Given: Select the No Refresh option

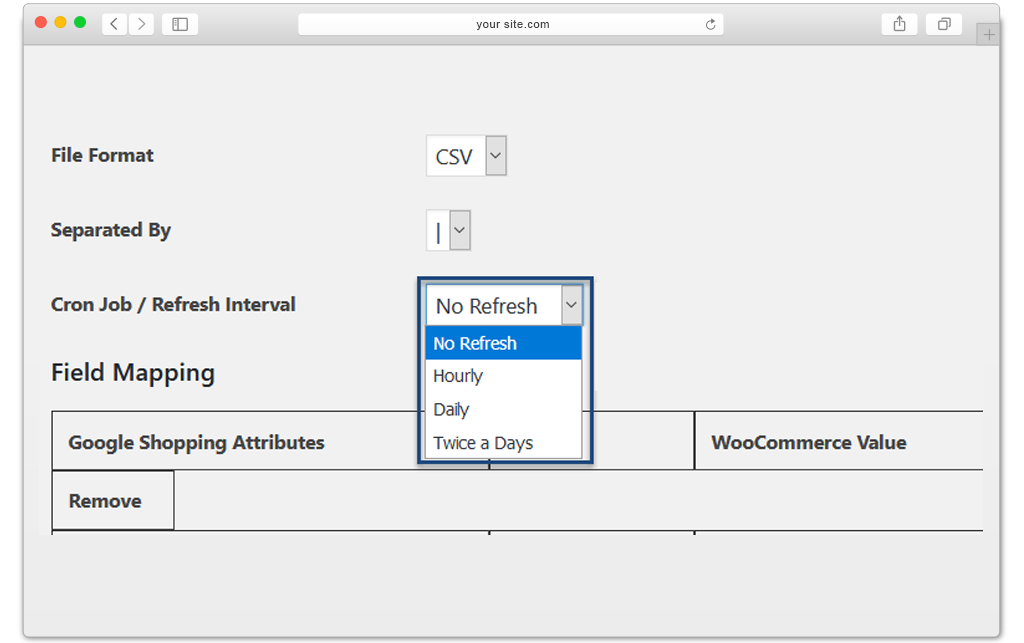Looking at the screenshot, I should click(x=503, y=343).
